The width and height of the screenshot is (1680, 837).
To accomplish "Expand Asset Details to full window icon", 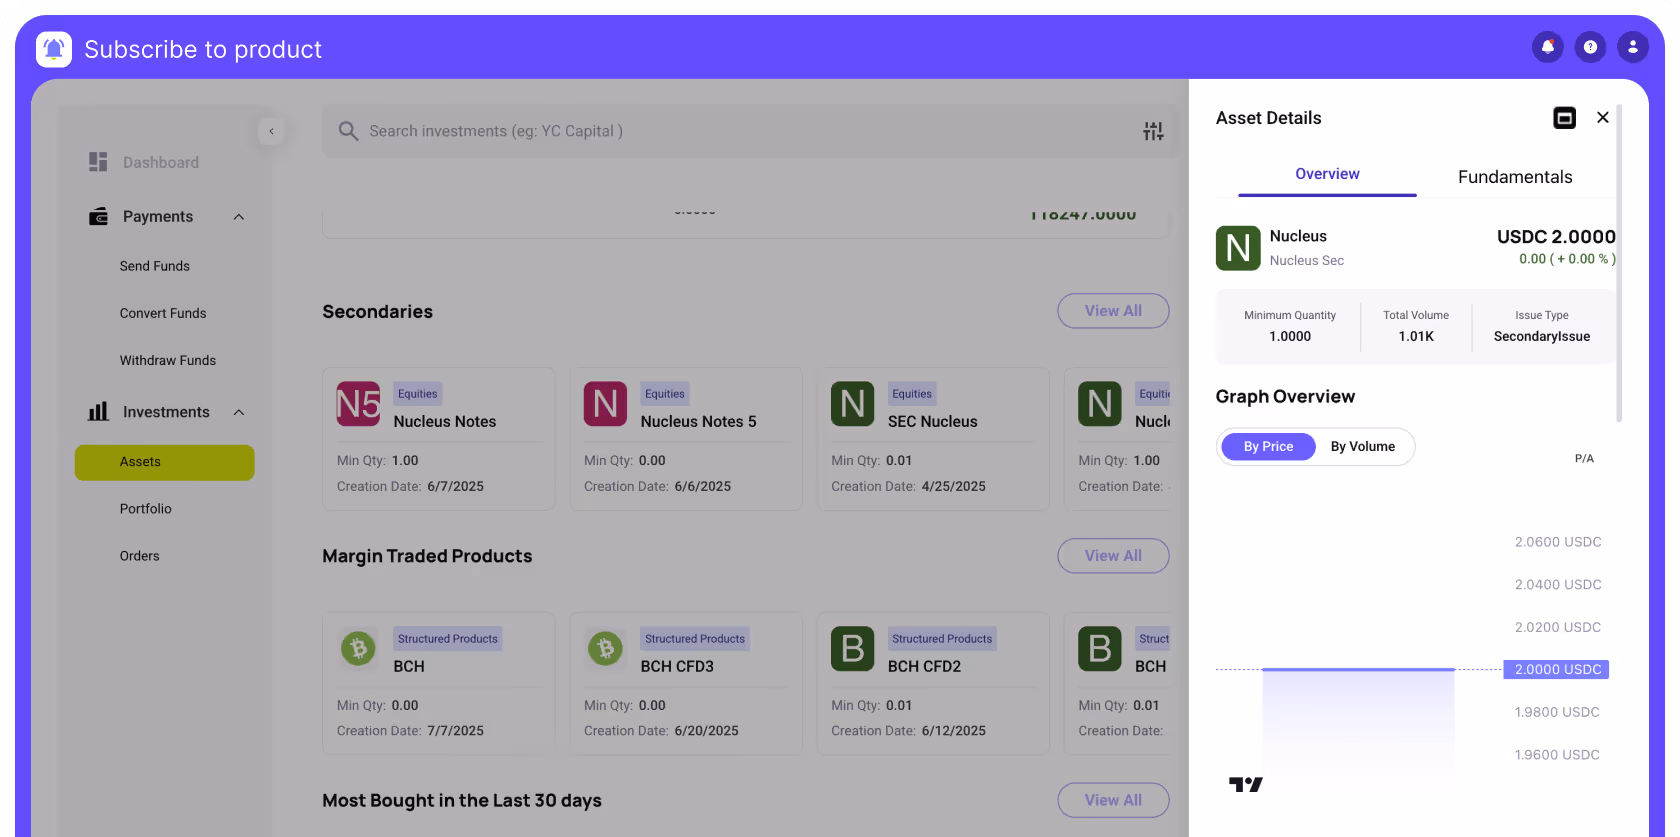I will 1564,118.
